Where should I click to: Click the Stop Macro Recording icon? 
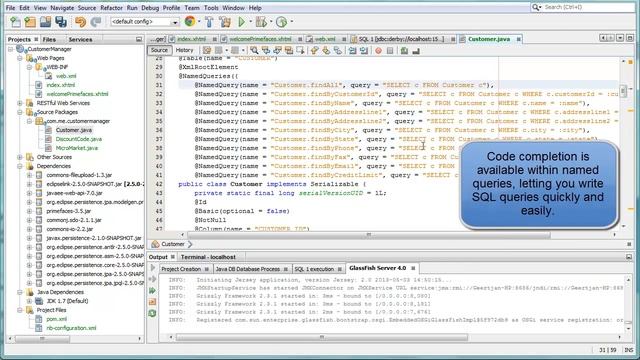click(390, 51)
